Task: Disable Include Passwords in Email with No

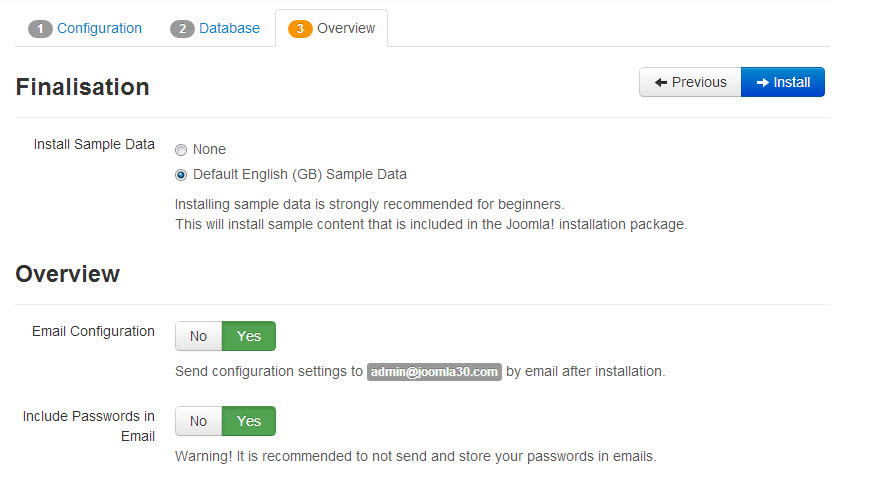Action: click(x=198, y=421)
